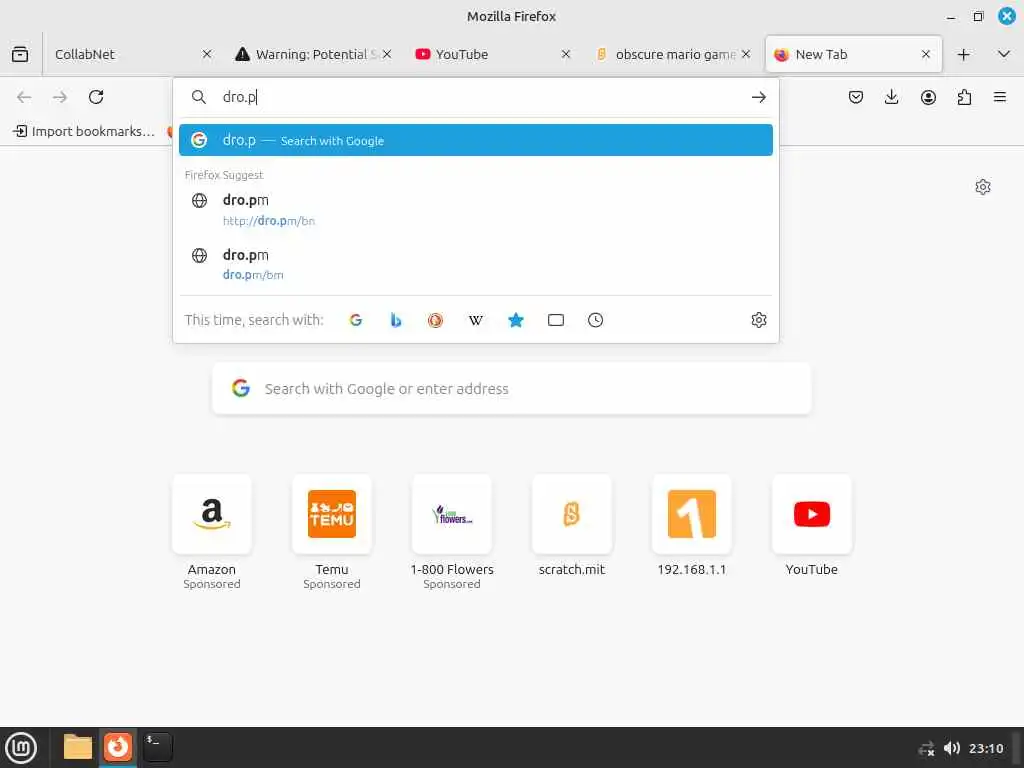The height and width of the screenshot is (768, 1024).
Task: Open the network tray icon
Action: pyautogui.click(x=926, y=748)
